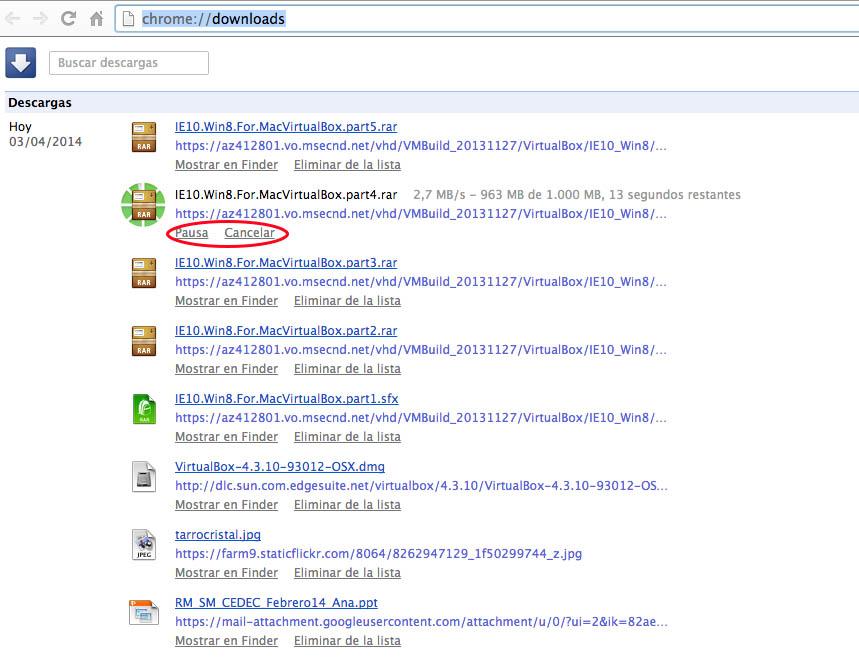Viewport: 859px width, 662px height.
Task: Open IE10.Win8.For.MacVirtualBox.part5.rar file link
Action: pyautogui.click(x=286, y=127)
